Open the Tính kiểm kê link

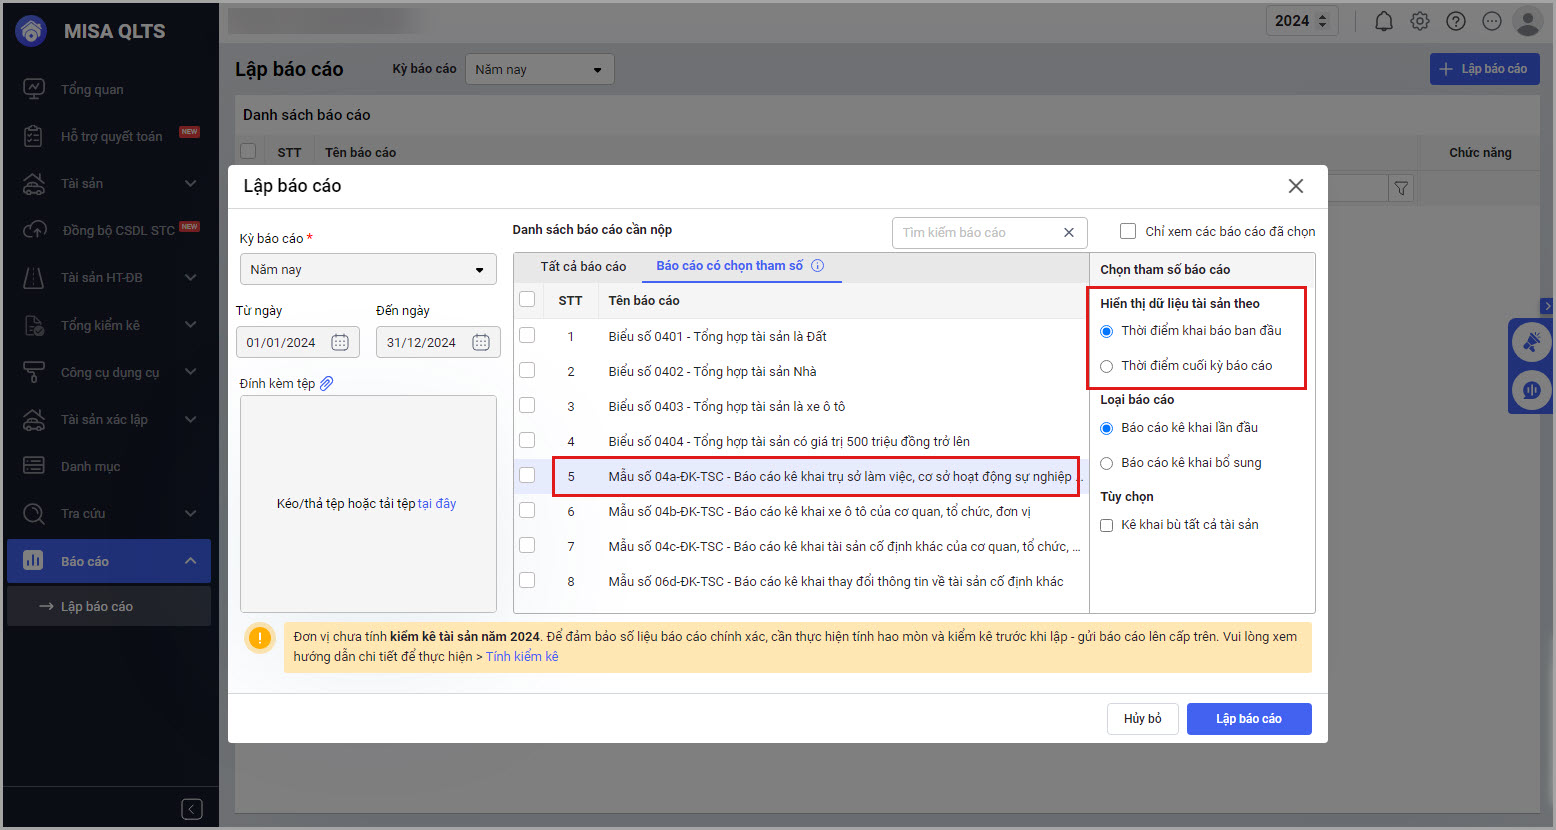point(522,657)
